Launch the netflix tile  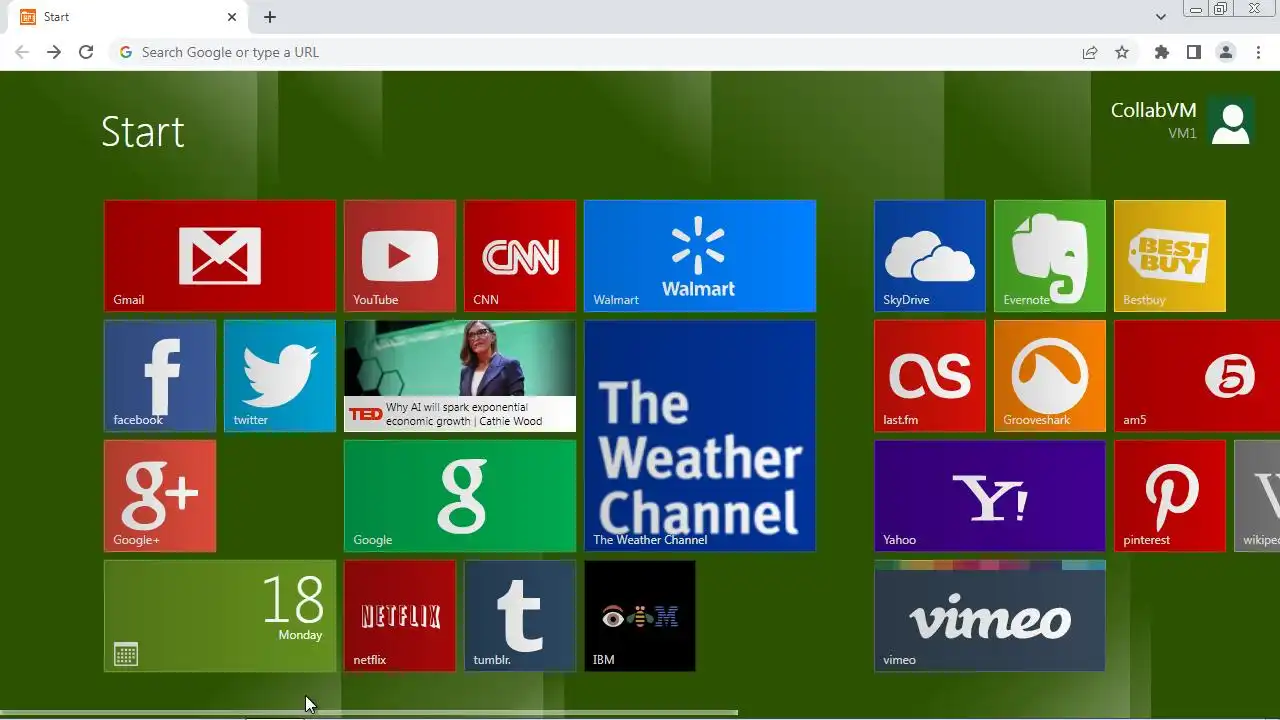click(400, 616)
